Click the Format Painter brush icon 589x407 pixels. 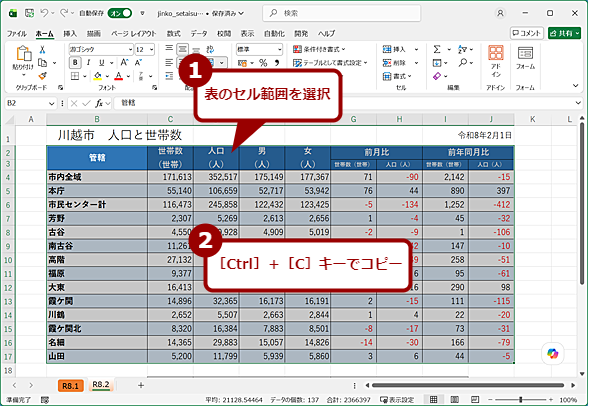[x=42, y=76]
